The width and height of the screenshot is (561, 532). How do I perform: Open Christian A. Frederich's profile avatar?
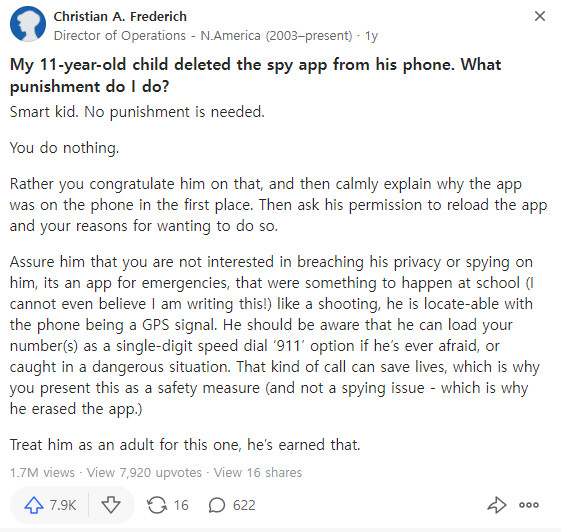pyautogui.click(x=28, y=24)
